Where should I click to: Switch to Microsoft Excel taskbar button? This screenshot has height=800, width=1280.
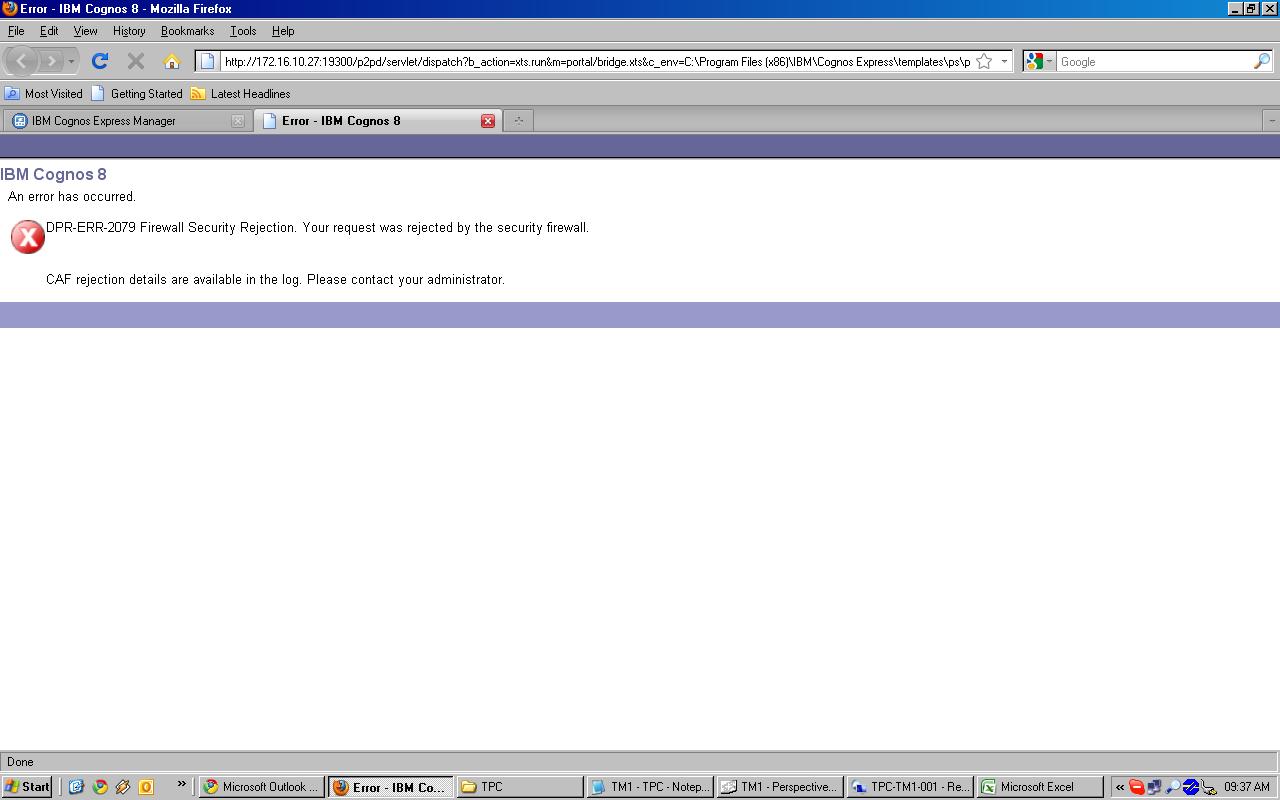point(1039,787)
